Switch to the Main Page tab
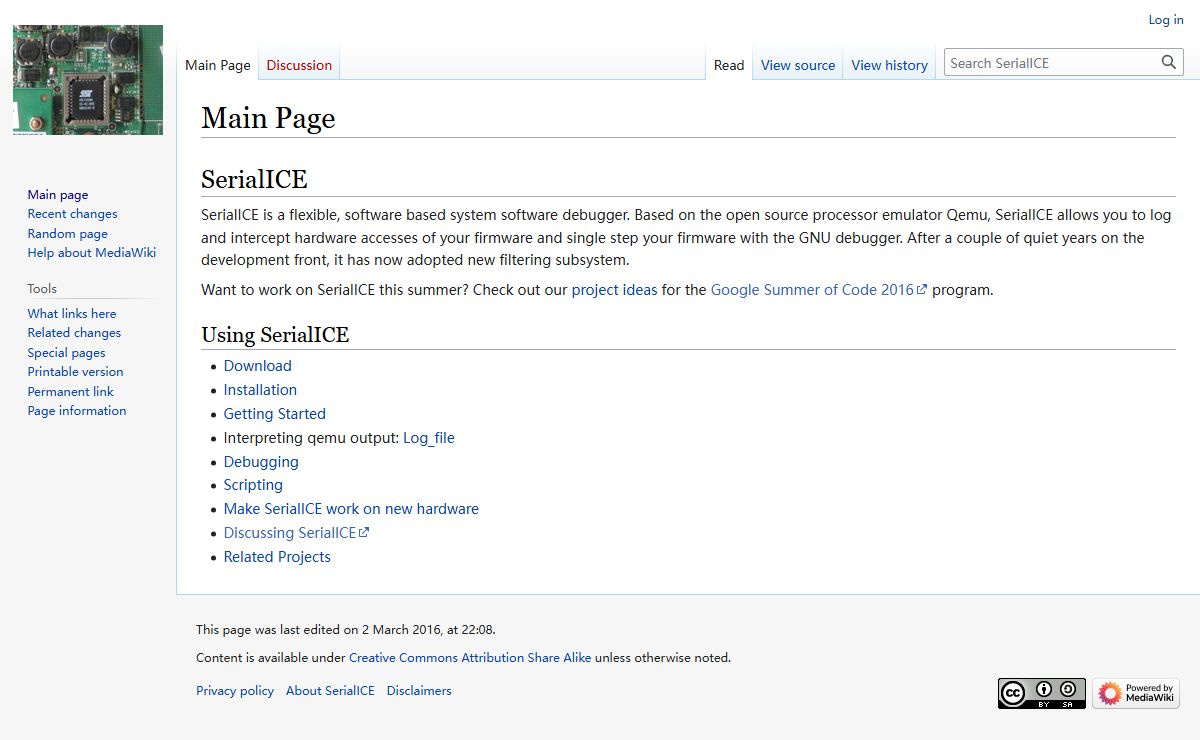The image size is (1200, 740). tap(218, 65)
